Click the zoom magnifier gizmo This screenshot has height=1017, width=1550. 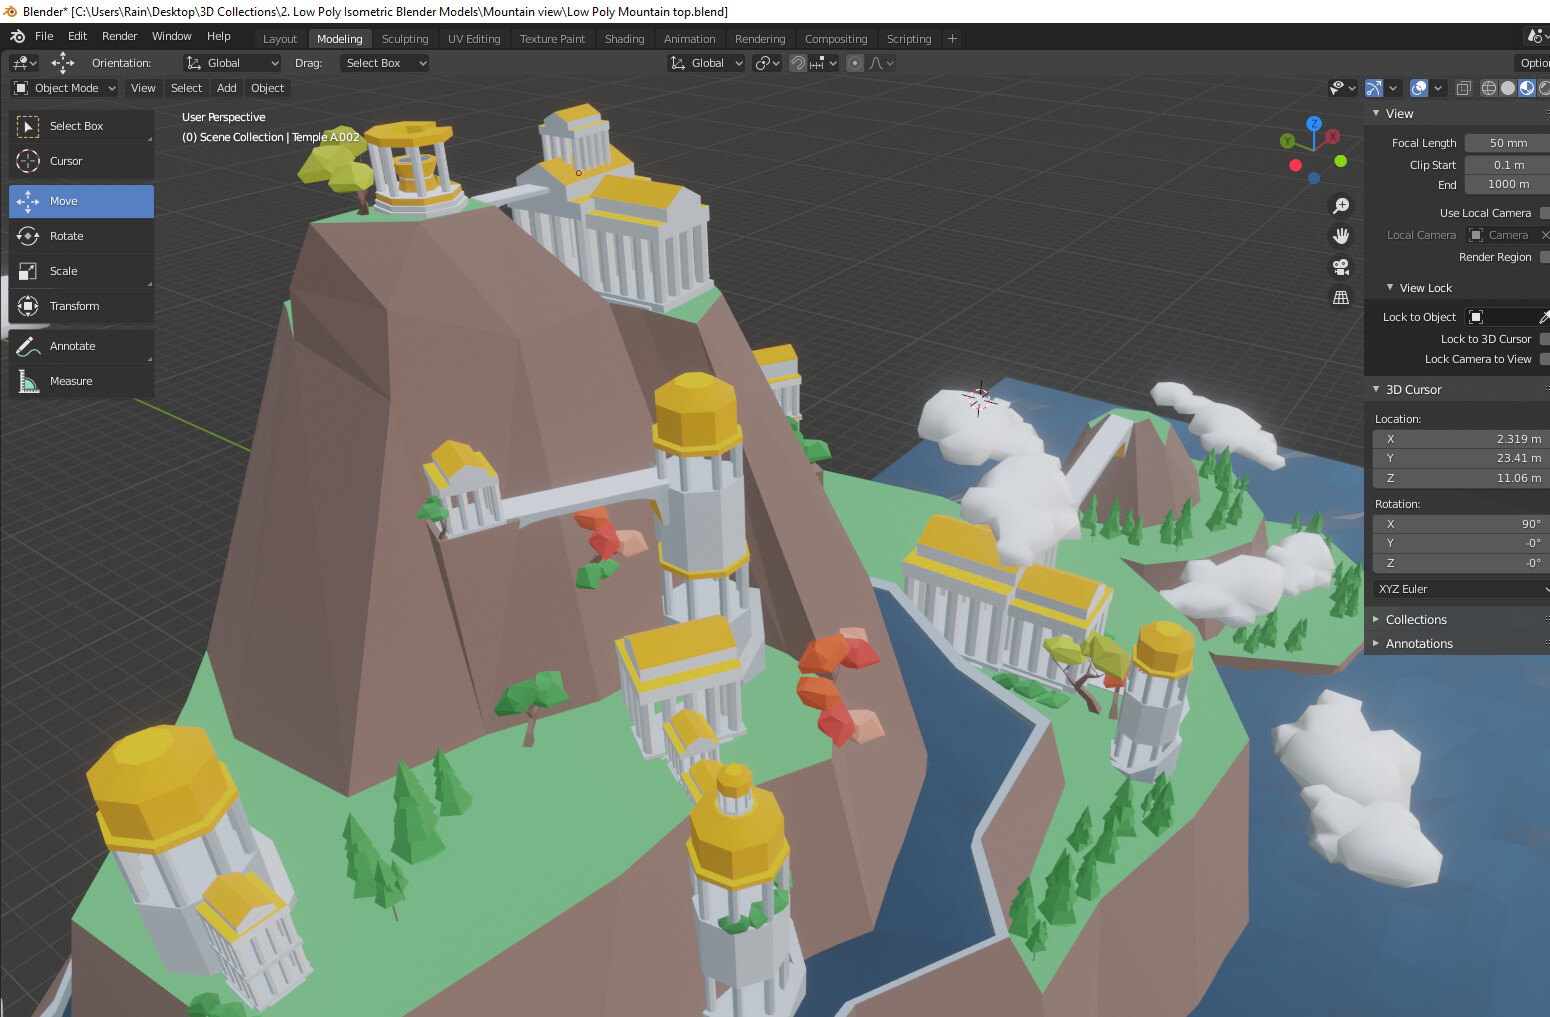(1341, 205)
